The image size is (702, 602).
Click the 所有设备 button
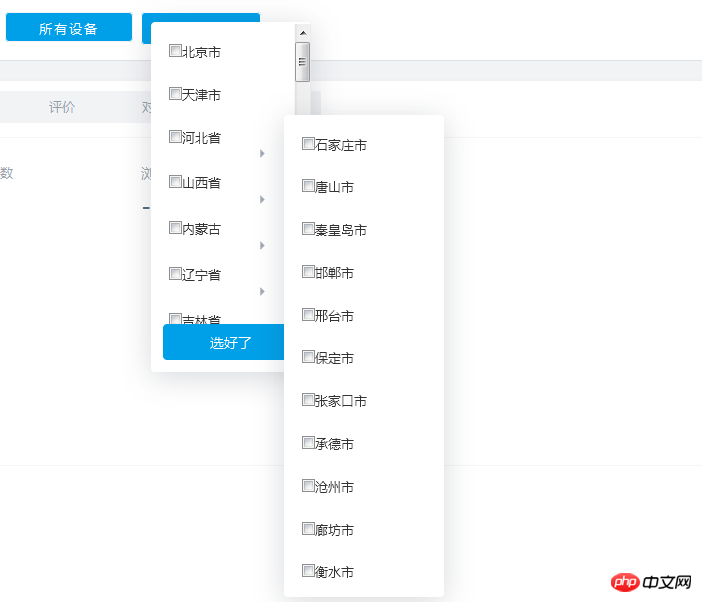pyautogui.click(x=69, y=27)
